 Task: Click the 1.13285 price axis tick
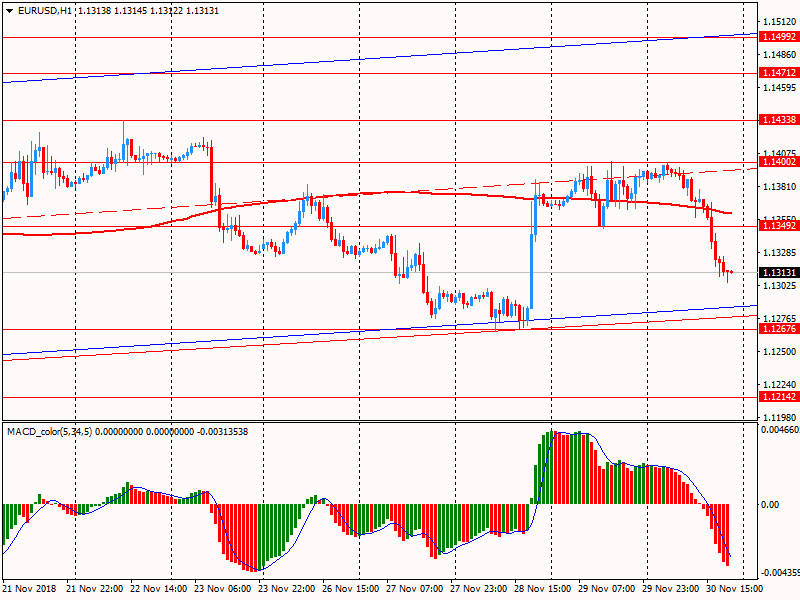point(779,253)
